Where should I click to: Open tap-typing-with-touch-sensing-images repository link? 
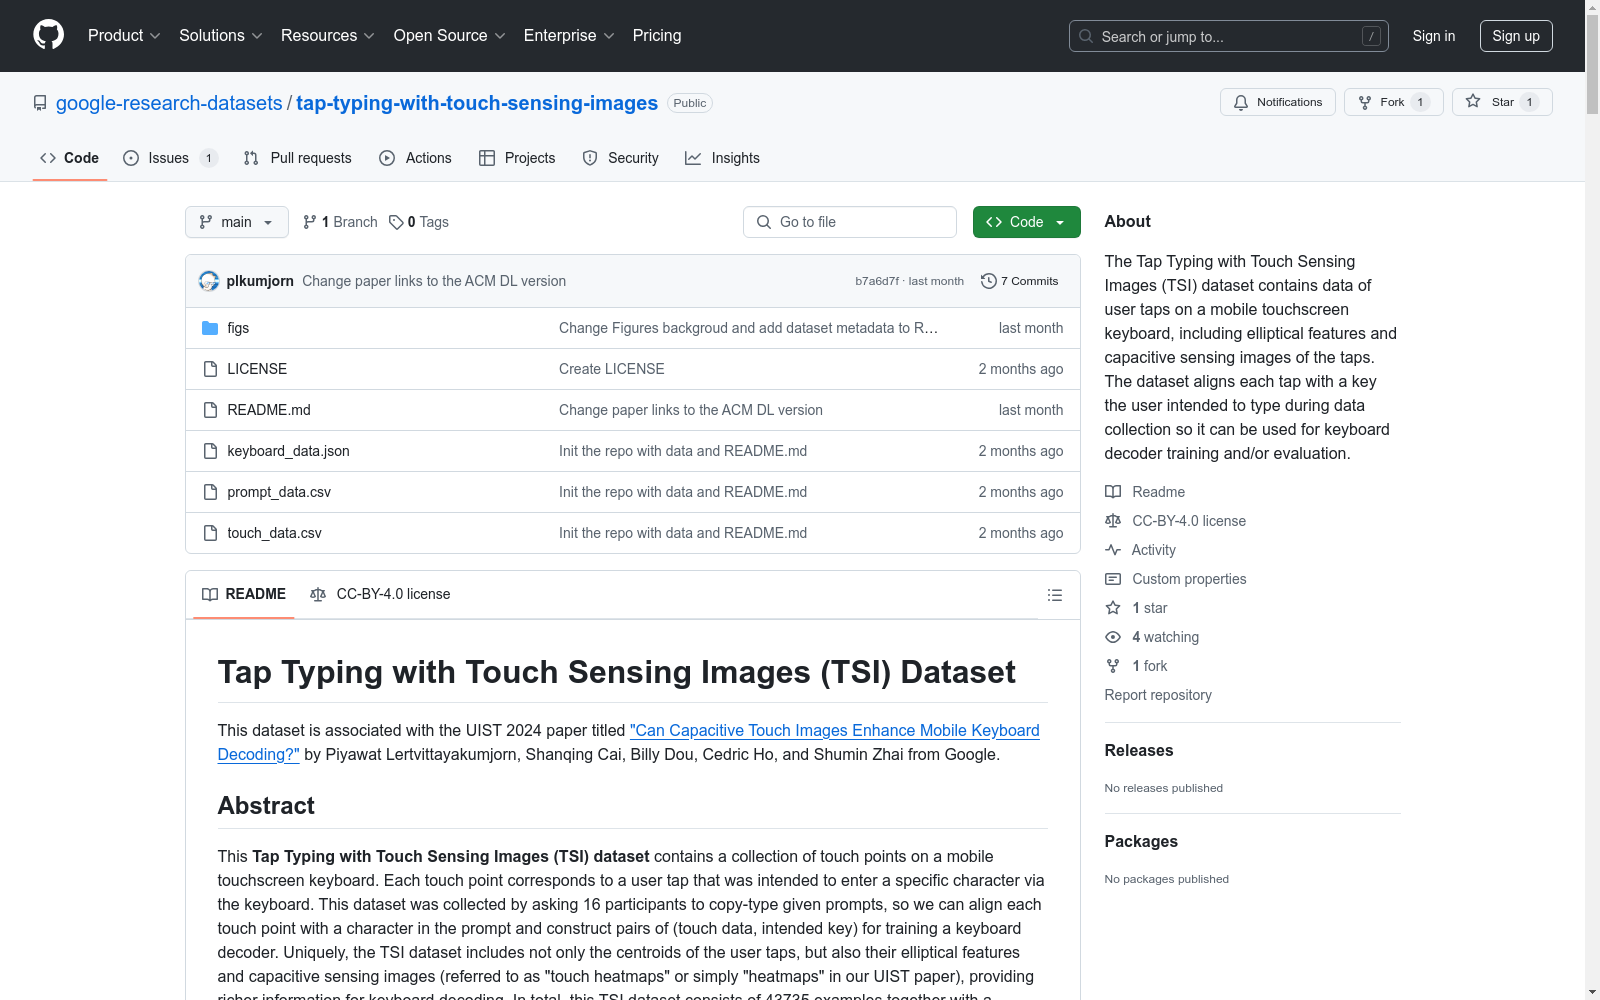[477, 103]
